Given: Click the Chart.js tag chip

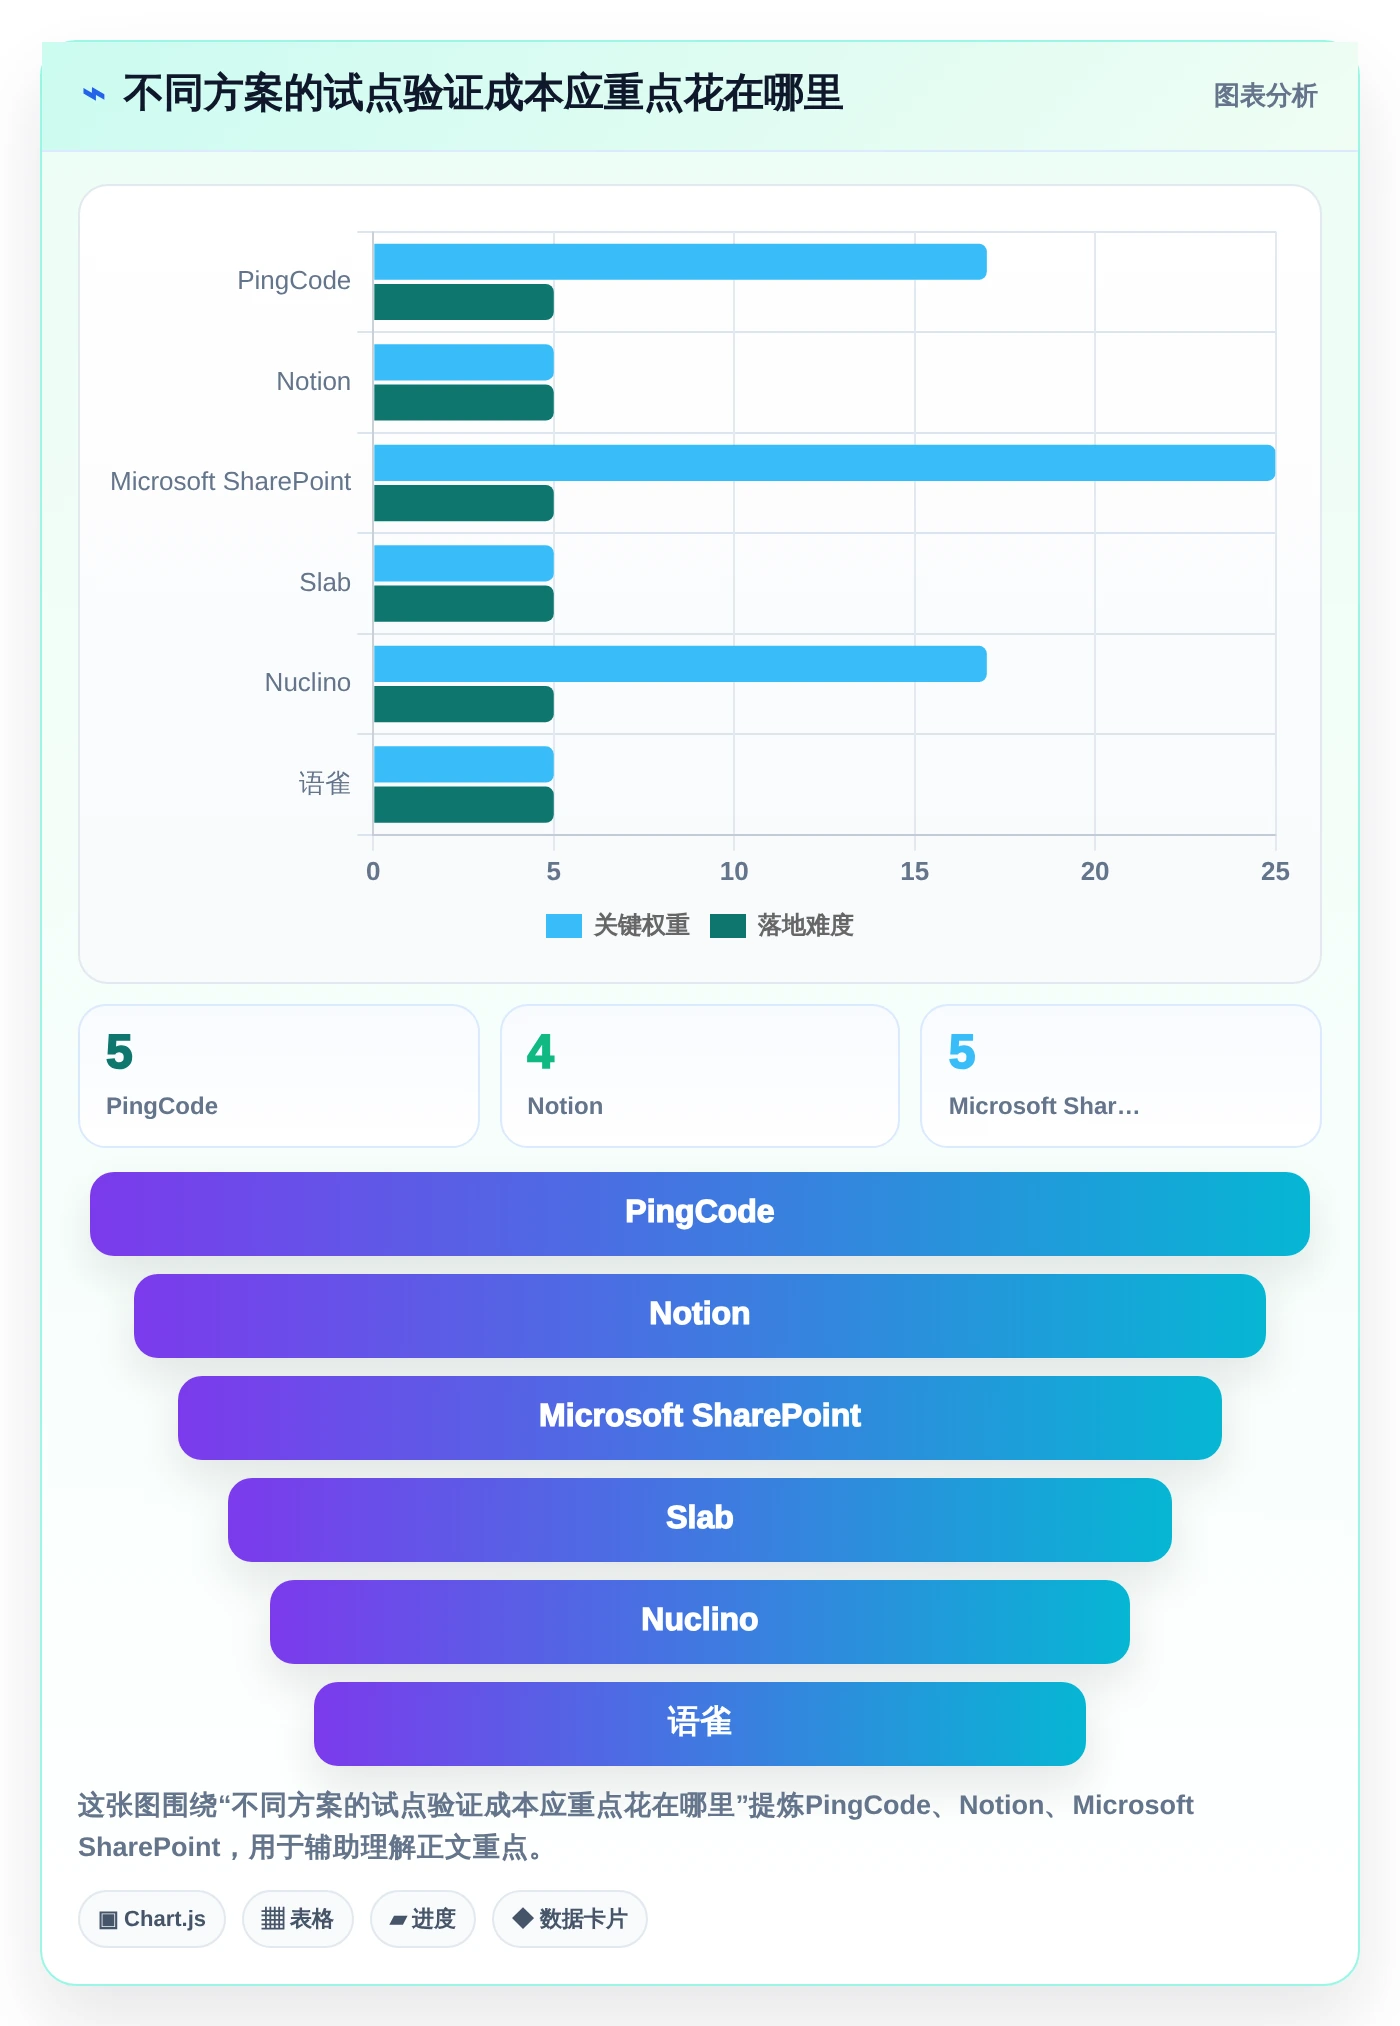Looking at the screenshot, I should coord(152,1919).
